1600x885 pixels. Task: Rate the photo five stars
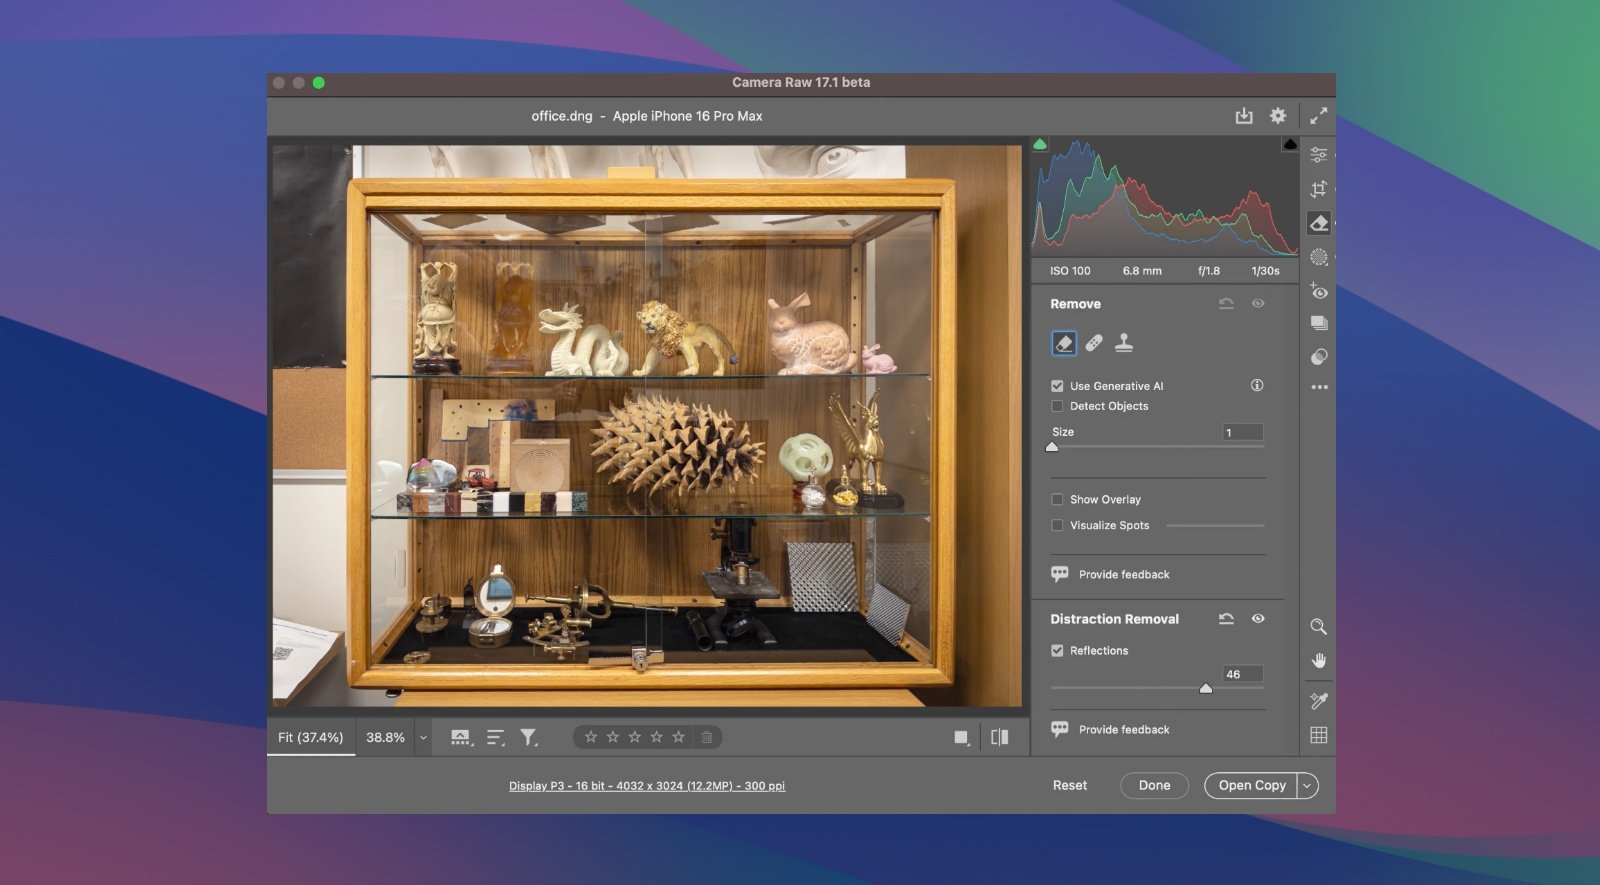[679, 737]
